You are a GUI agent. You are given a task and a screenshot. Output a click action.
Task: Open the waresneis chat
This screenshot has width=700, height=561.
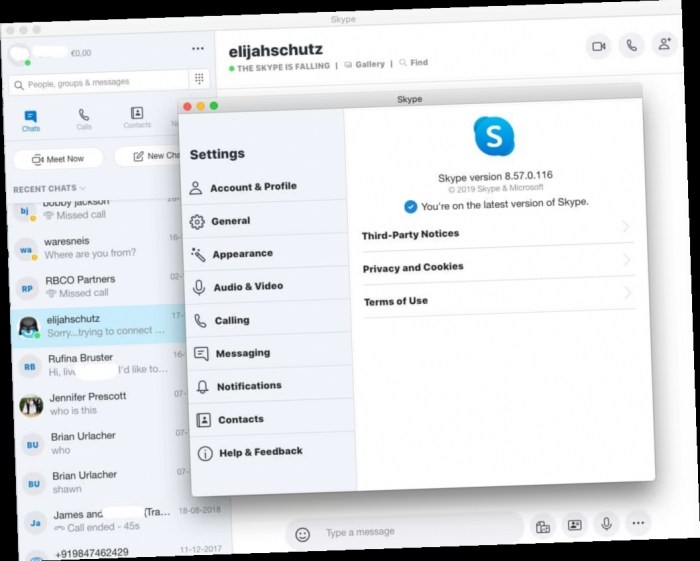(x=97, y=248)
